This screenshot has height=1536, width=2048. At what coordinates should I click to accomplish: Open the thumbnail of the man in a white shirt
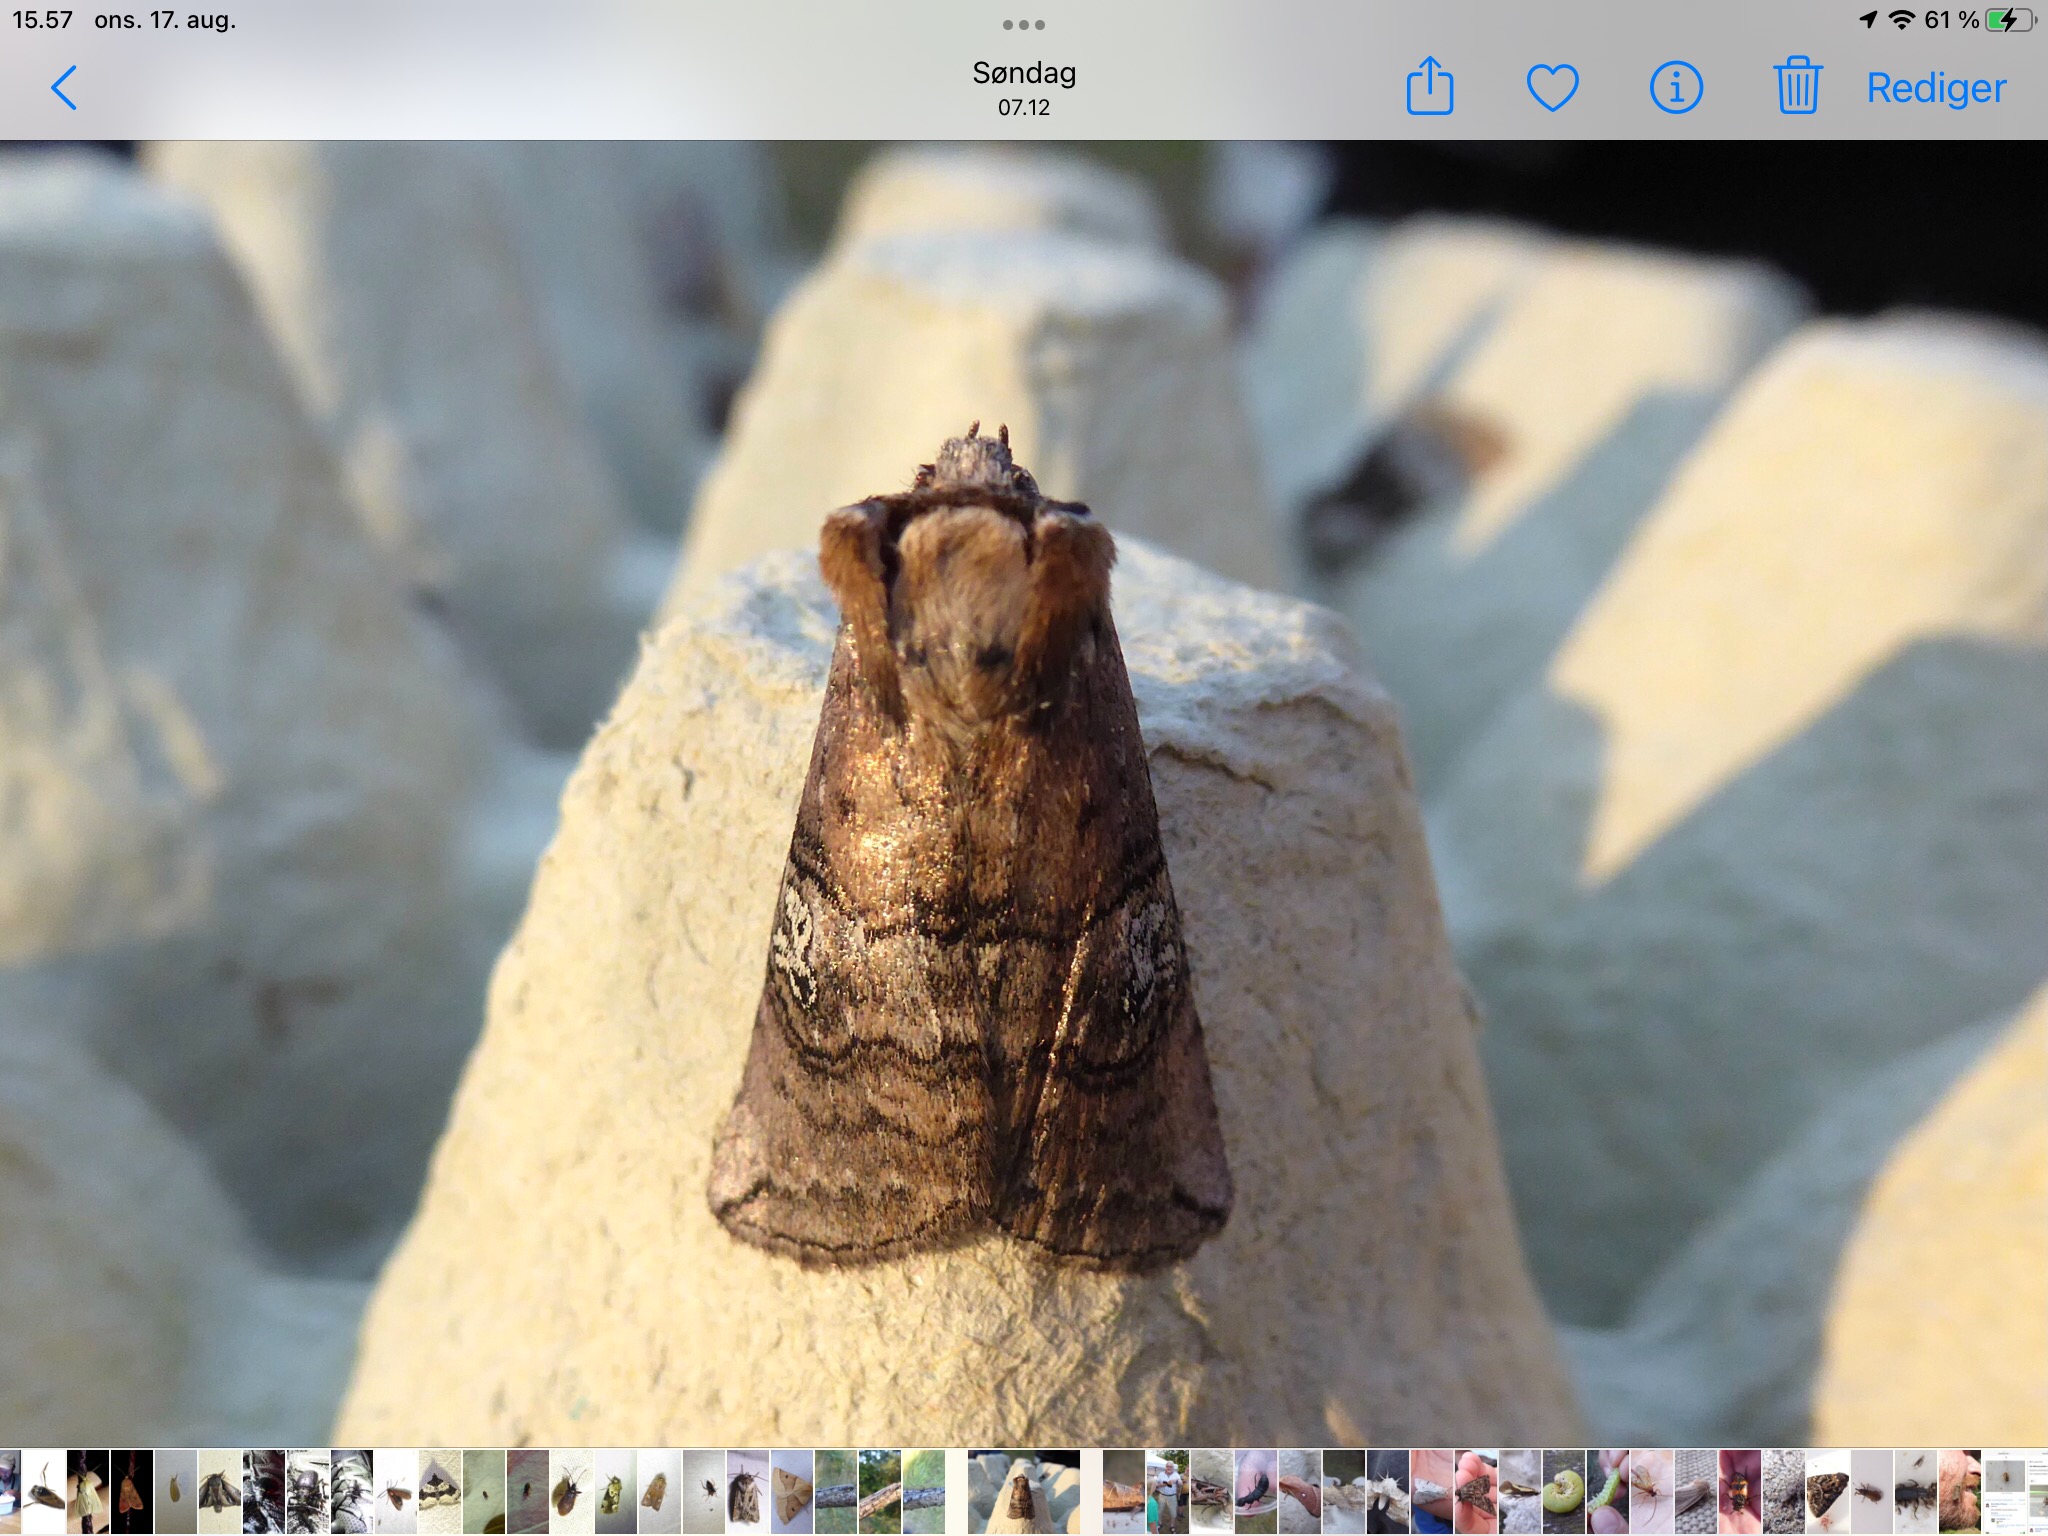point(1167,1492)
